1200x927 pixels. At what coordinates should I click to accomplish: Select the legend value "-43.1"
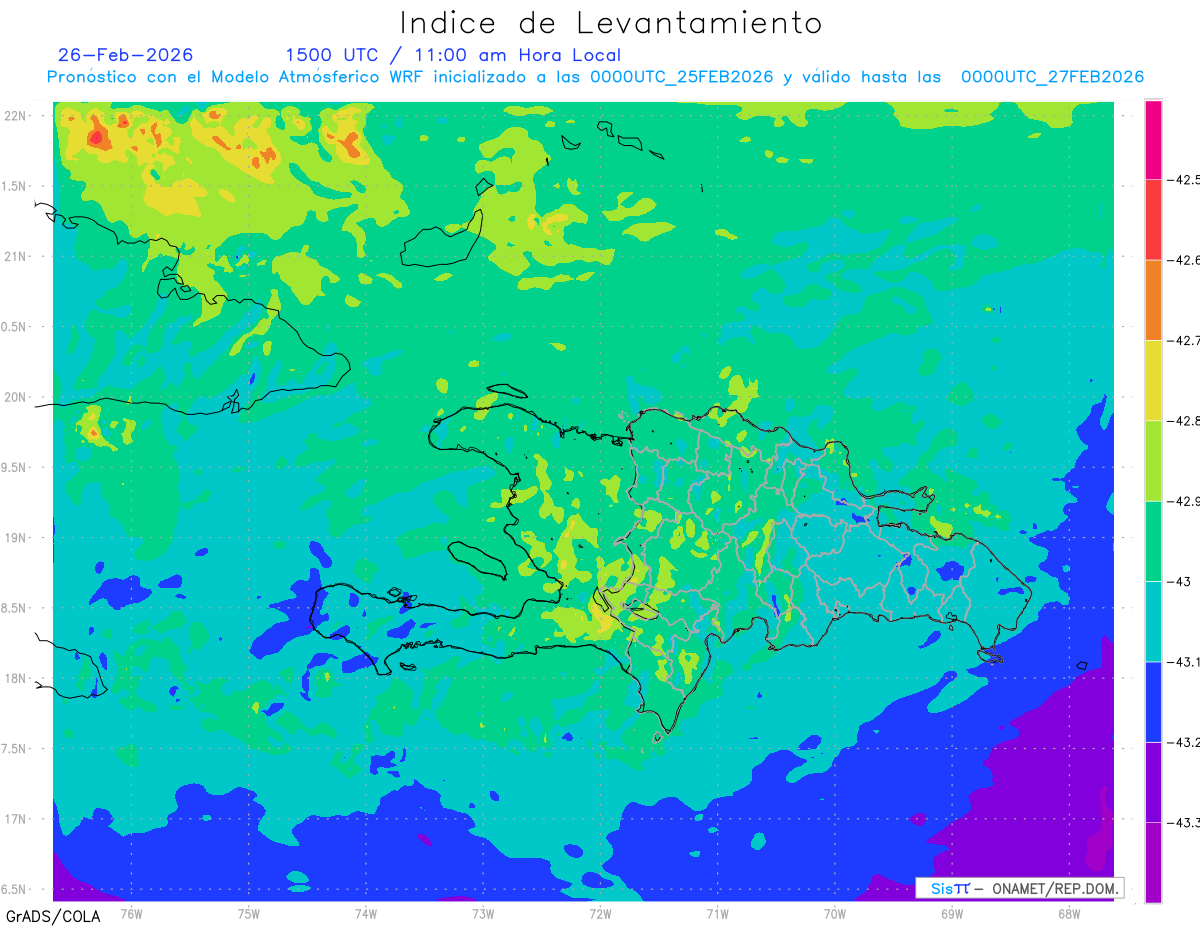pyautogui.click(x=1184, y=661)
